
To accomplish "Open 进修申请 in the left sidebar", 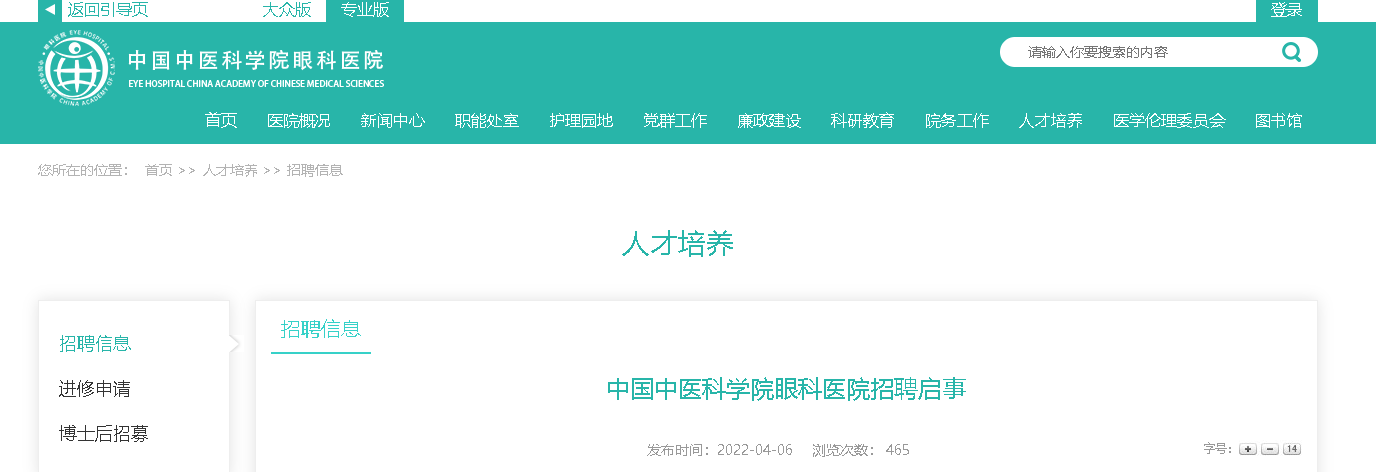I will point(95,389).
